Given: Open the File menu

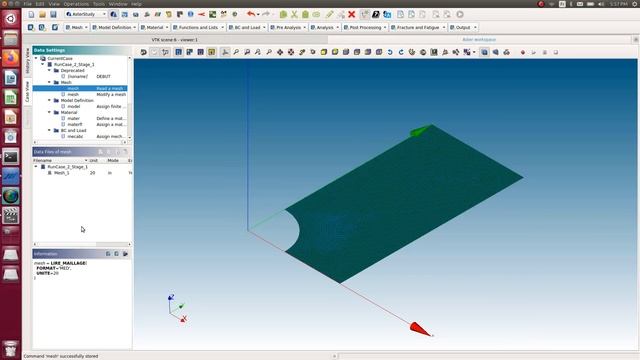Looking at the screenshot, I should (27, 4).
